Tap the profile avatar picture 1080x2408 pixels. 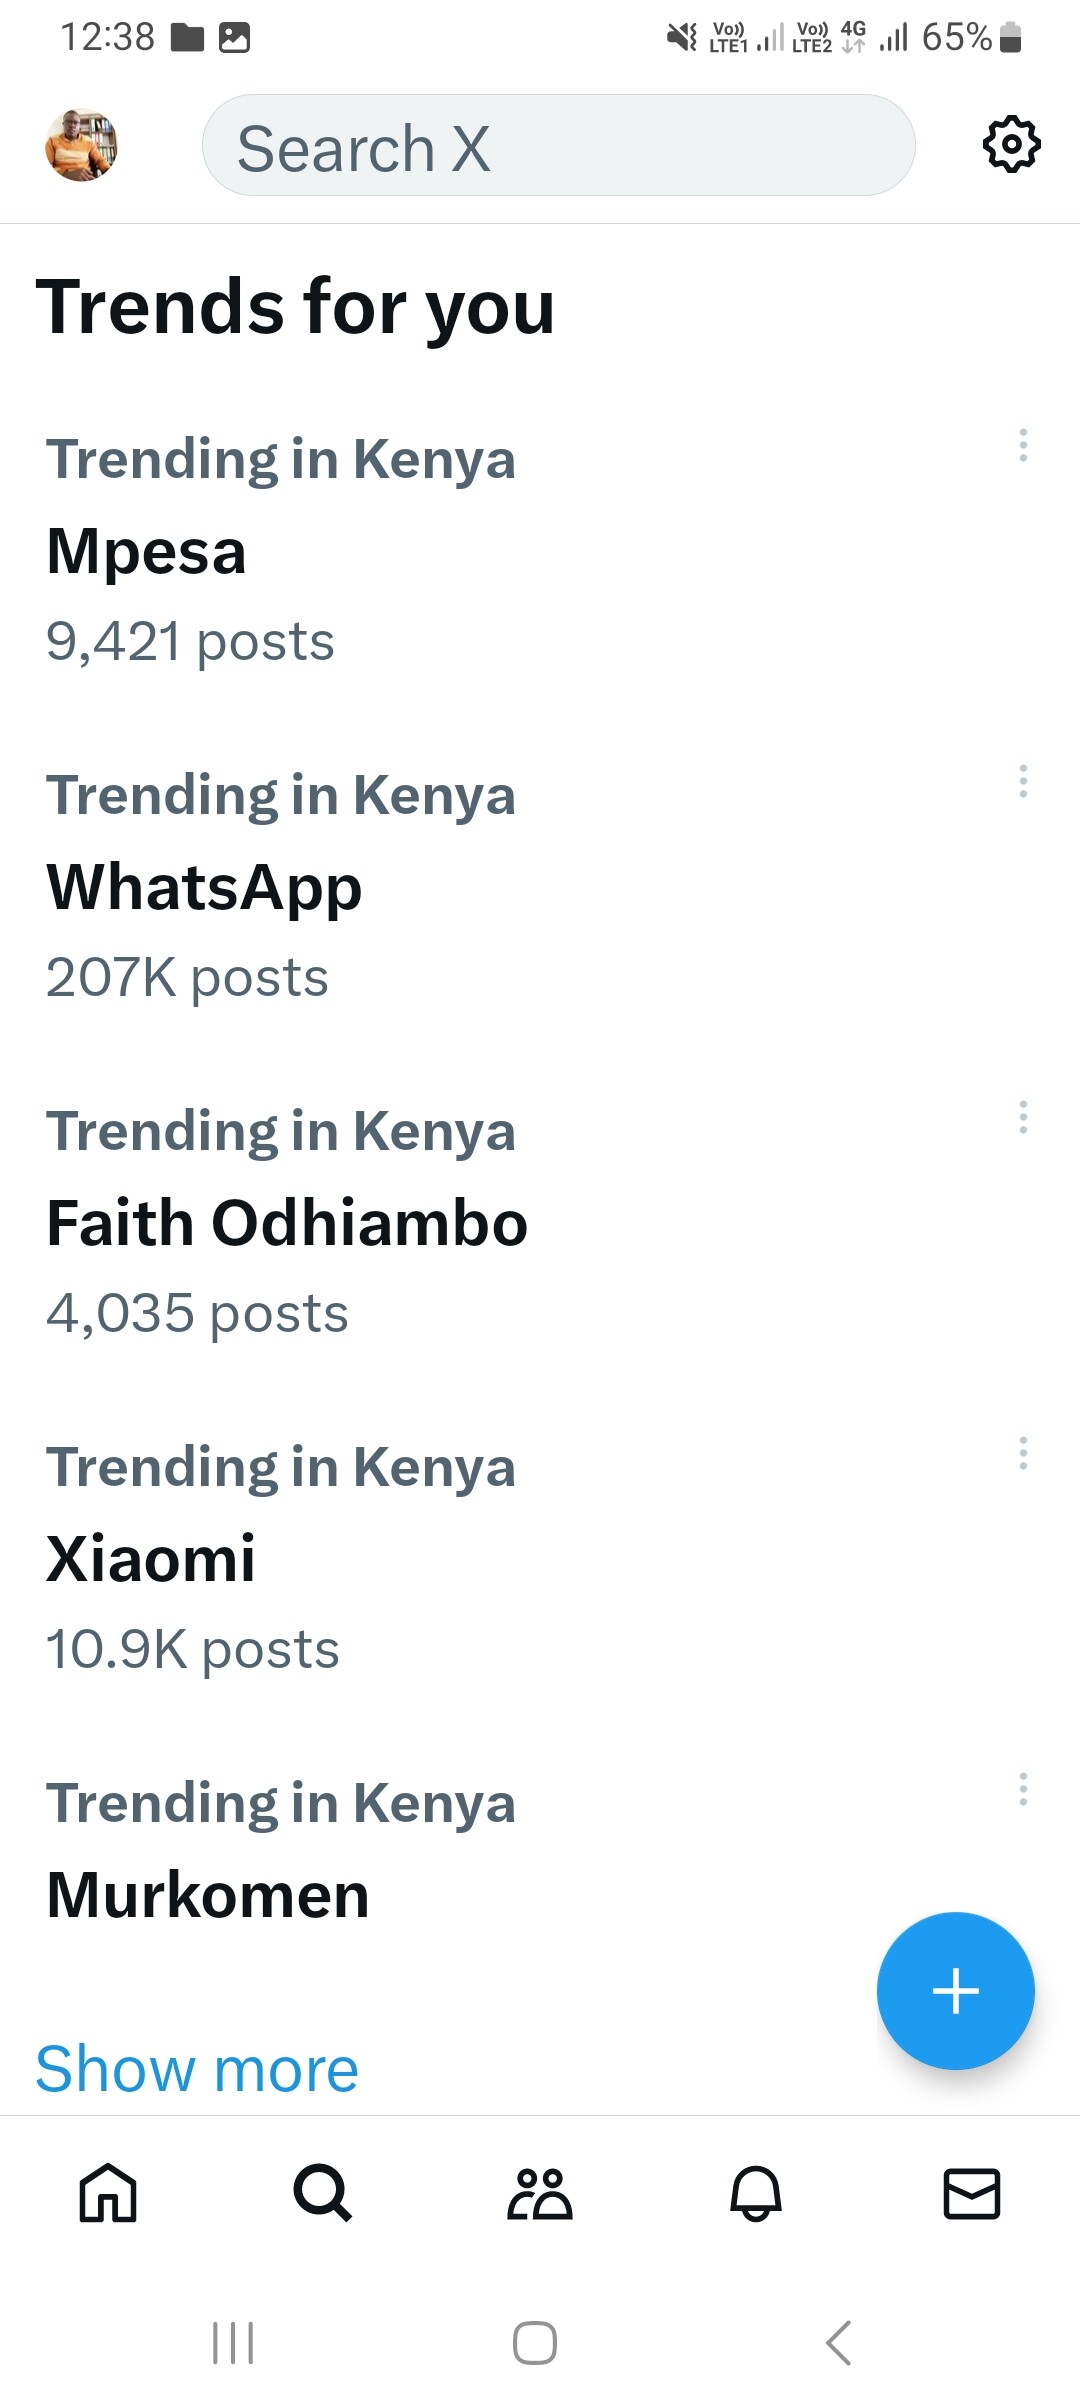[81, 145]
